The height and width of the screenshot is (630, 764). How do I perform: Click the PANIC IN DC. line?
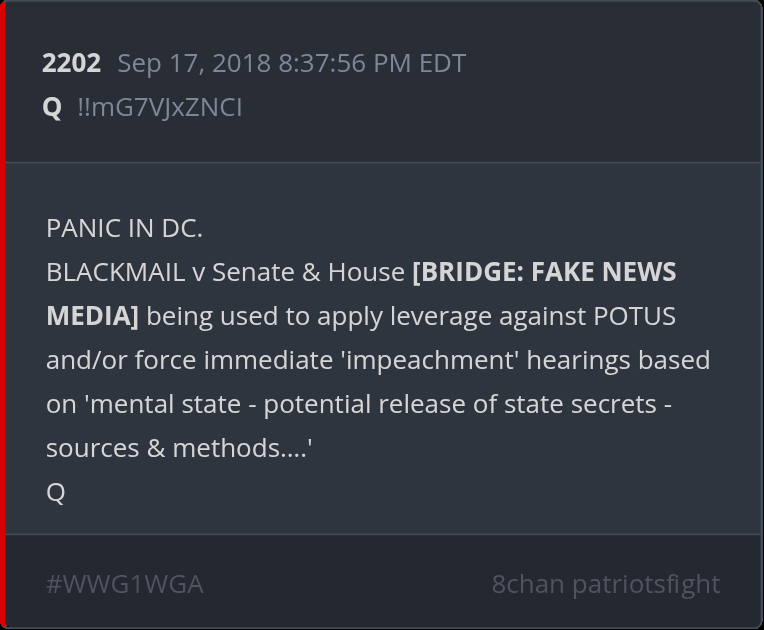124,228
